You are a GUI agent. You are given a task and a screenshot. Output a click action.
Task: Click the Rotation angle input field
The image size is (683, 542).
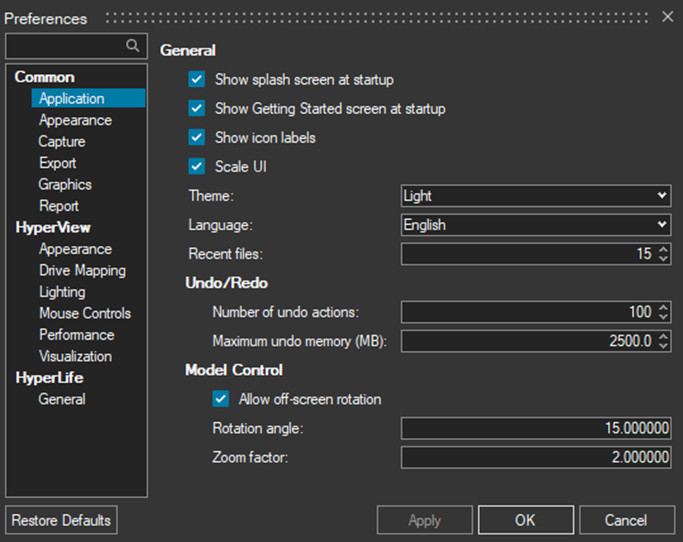pos(535,428)
